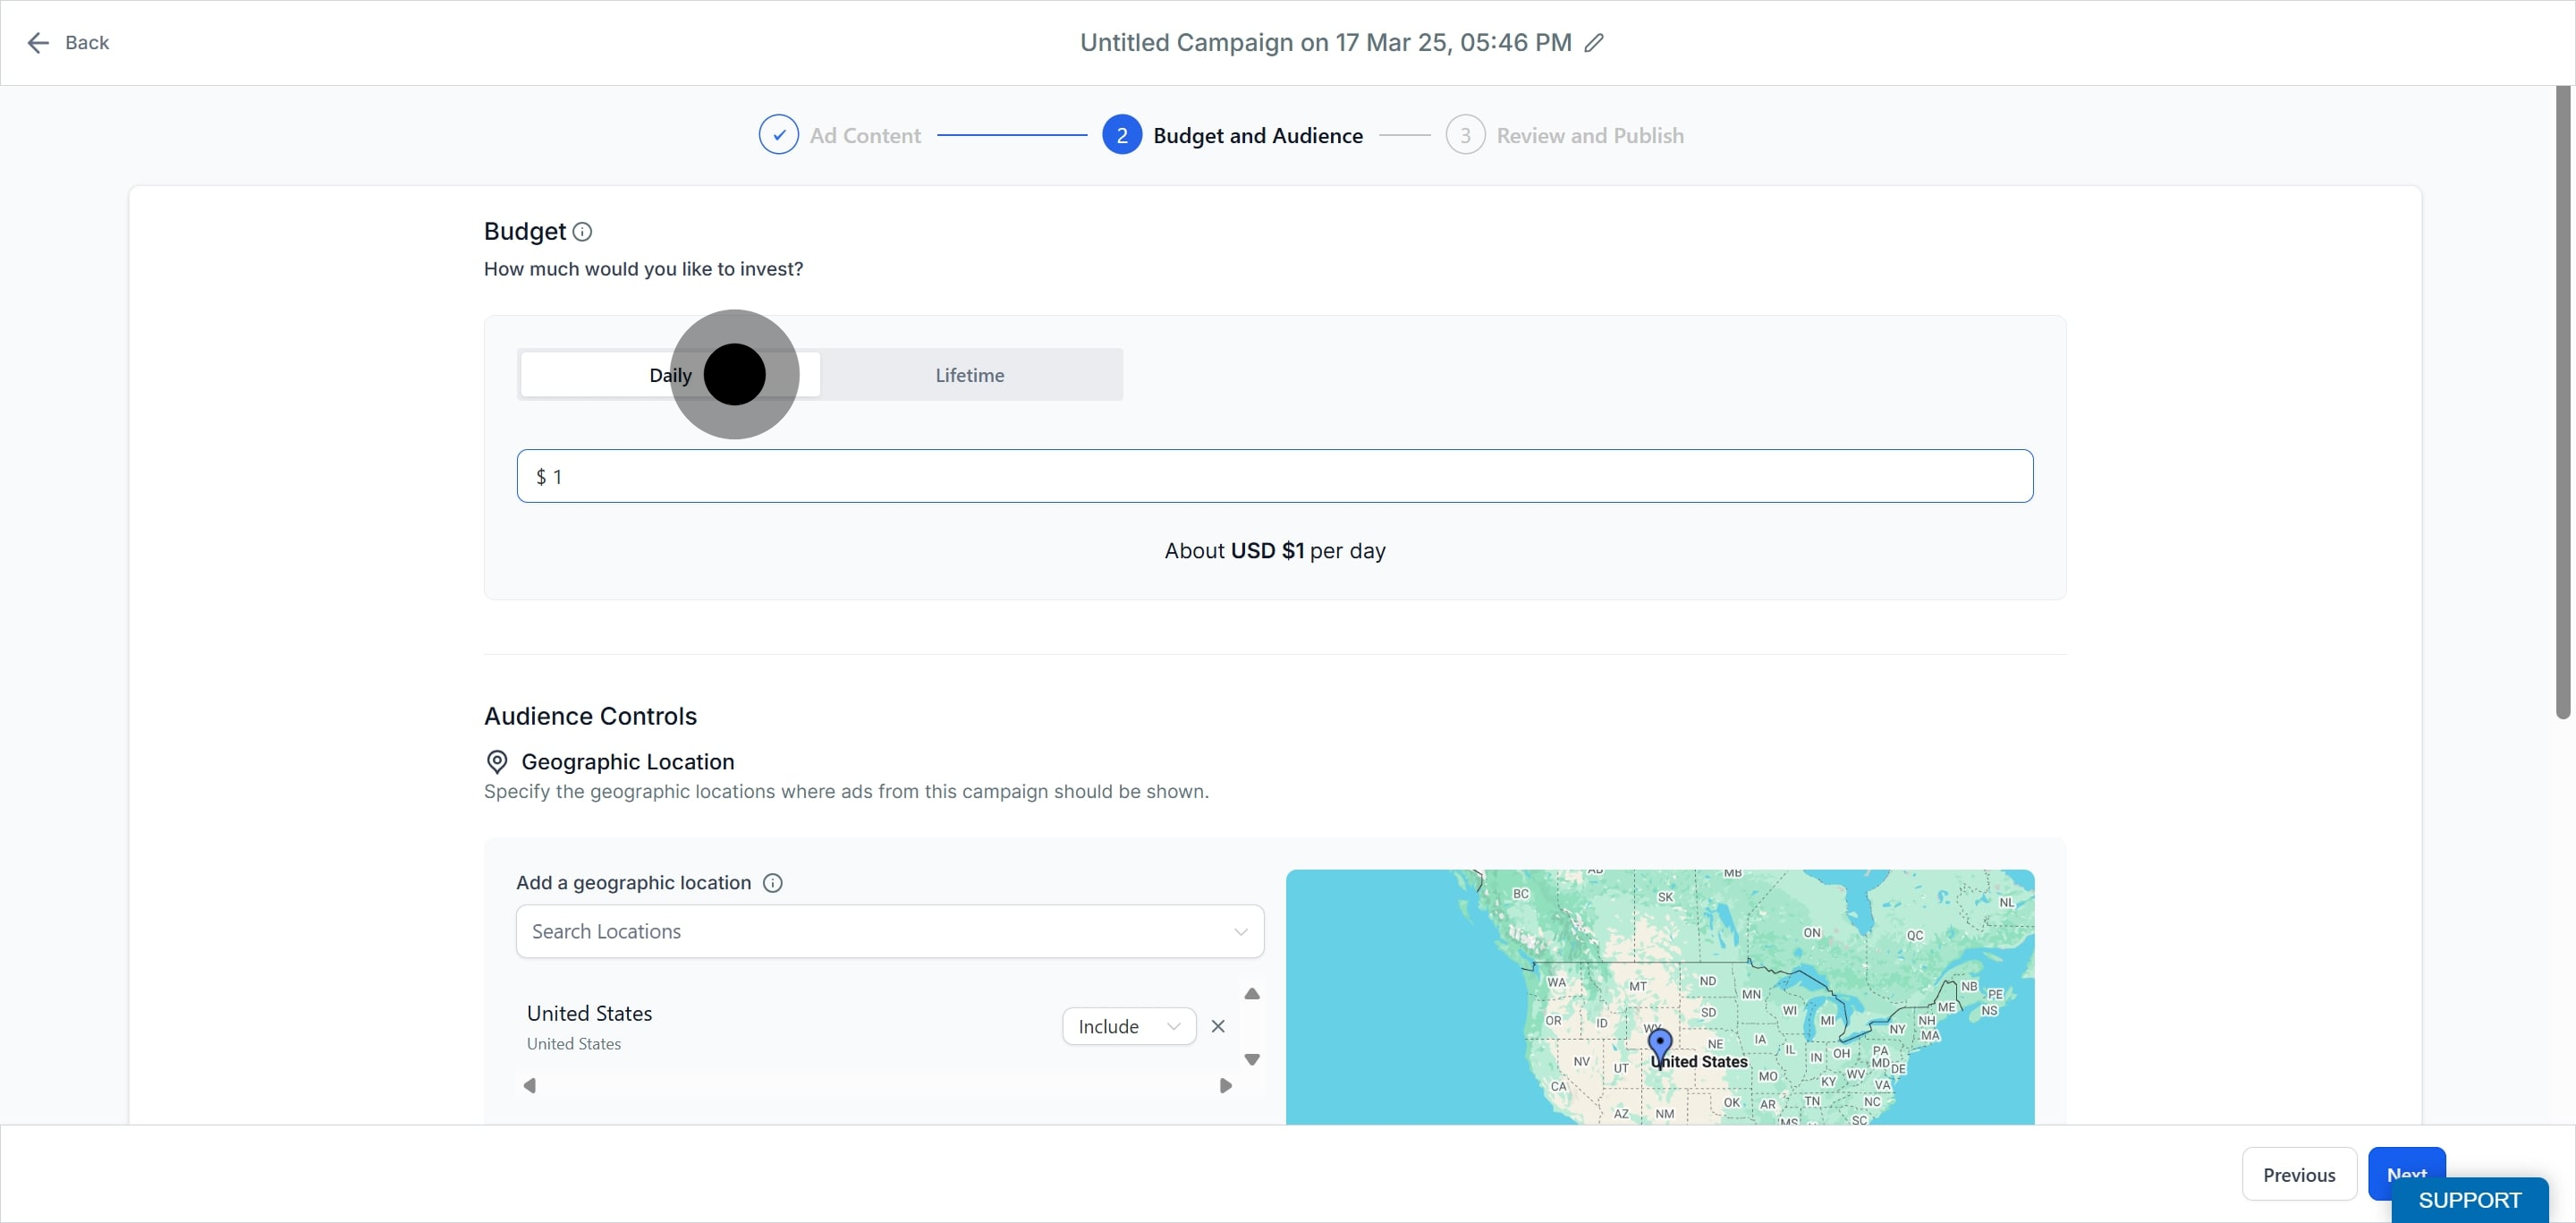Remove United States location with X
Image resolution: width=2576 pixels, height=1223 pixels.
(x=1217, y=1026)
